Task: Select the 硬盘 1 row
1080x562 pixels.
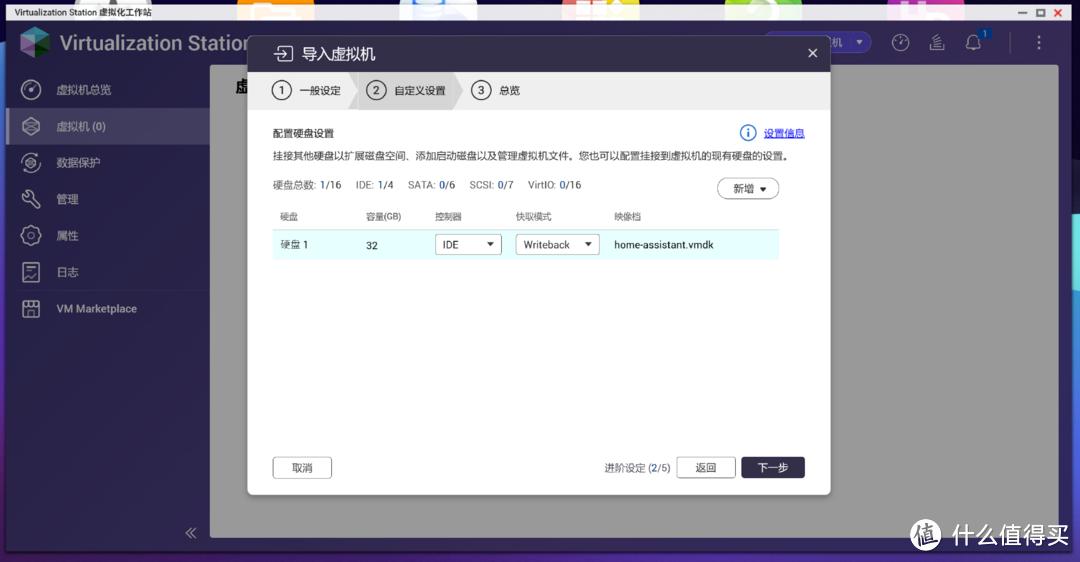Action: pos(526,244)
